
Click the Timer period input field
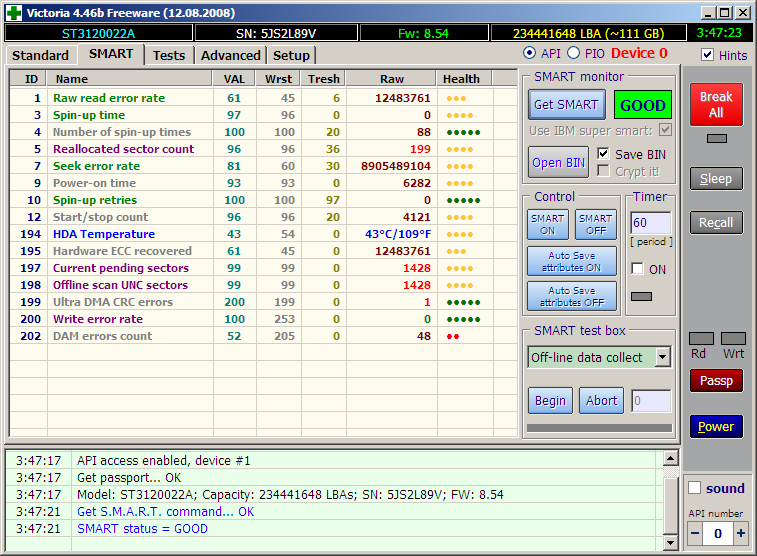(651, 223)
